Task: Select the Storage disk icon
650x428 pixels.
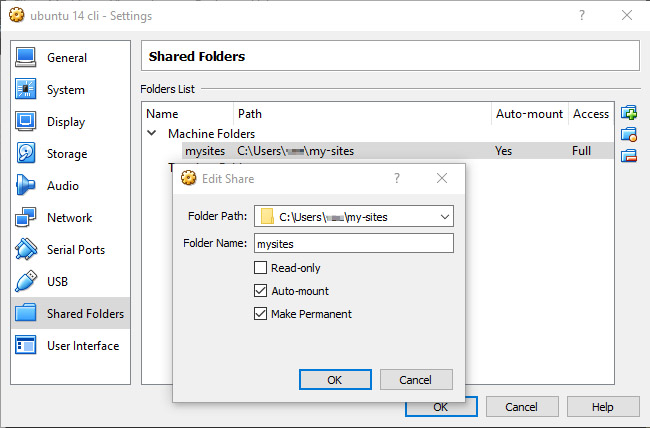Action: (x=26, y=154)
